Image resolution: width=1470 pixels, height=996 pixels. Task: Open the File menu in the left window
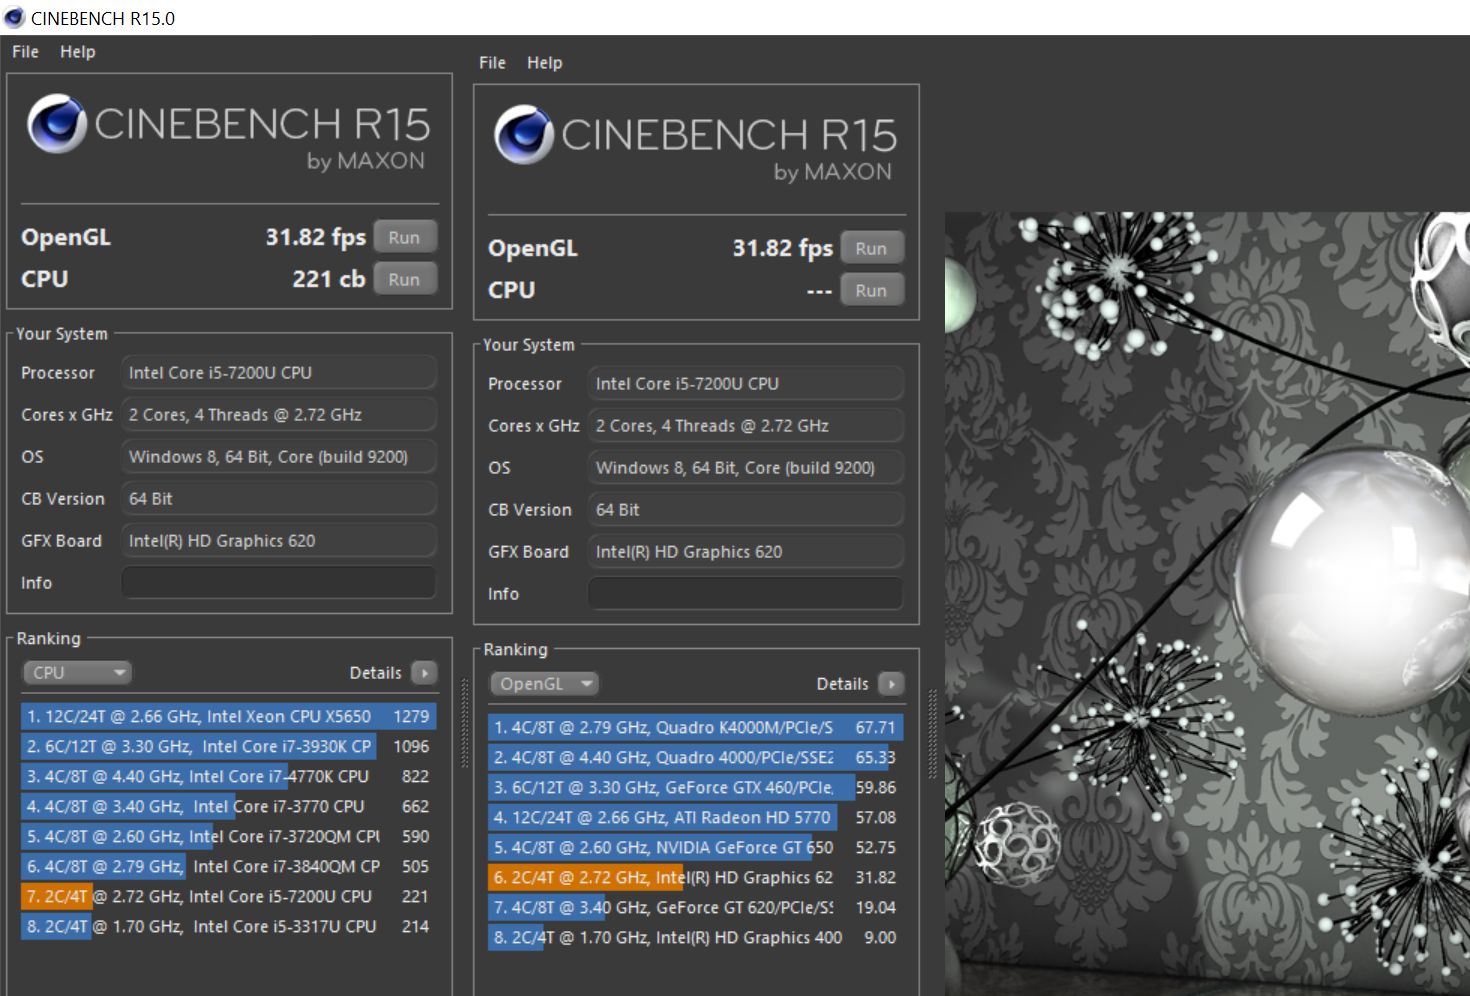tap(25, 52)
